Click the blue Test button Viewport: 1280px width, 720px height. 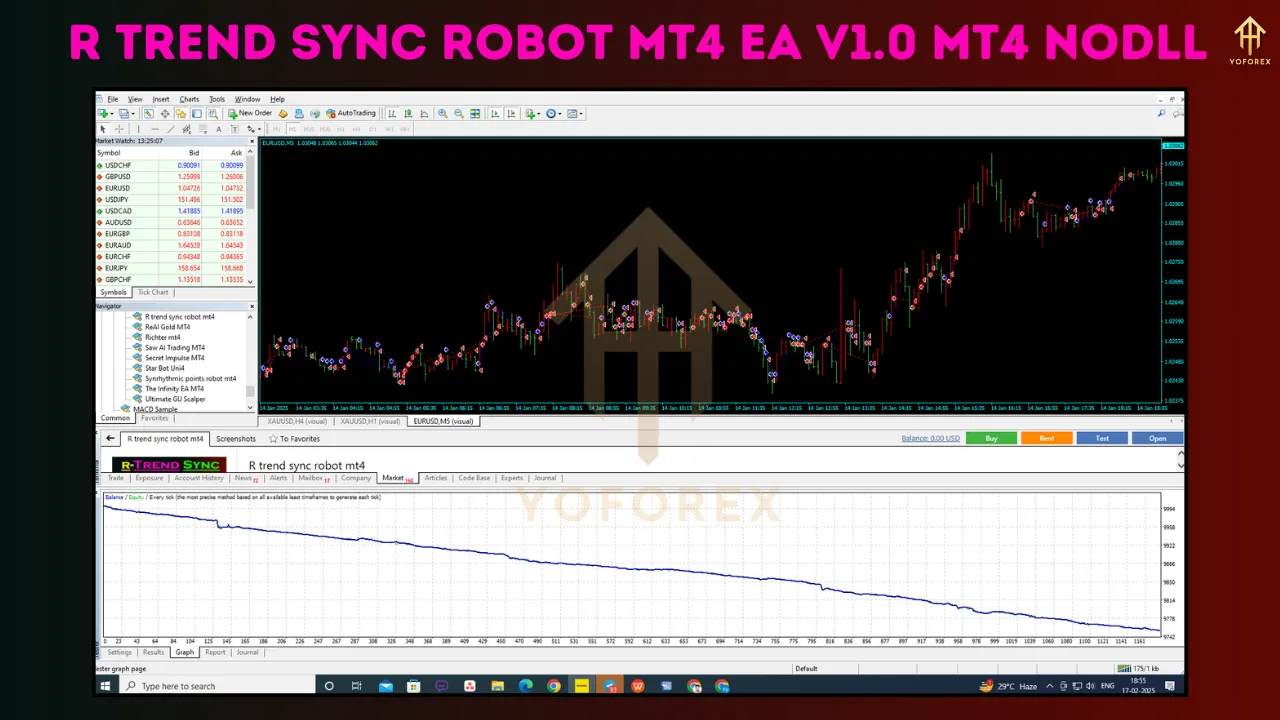coord(1102,438)
